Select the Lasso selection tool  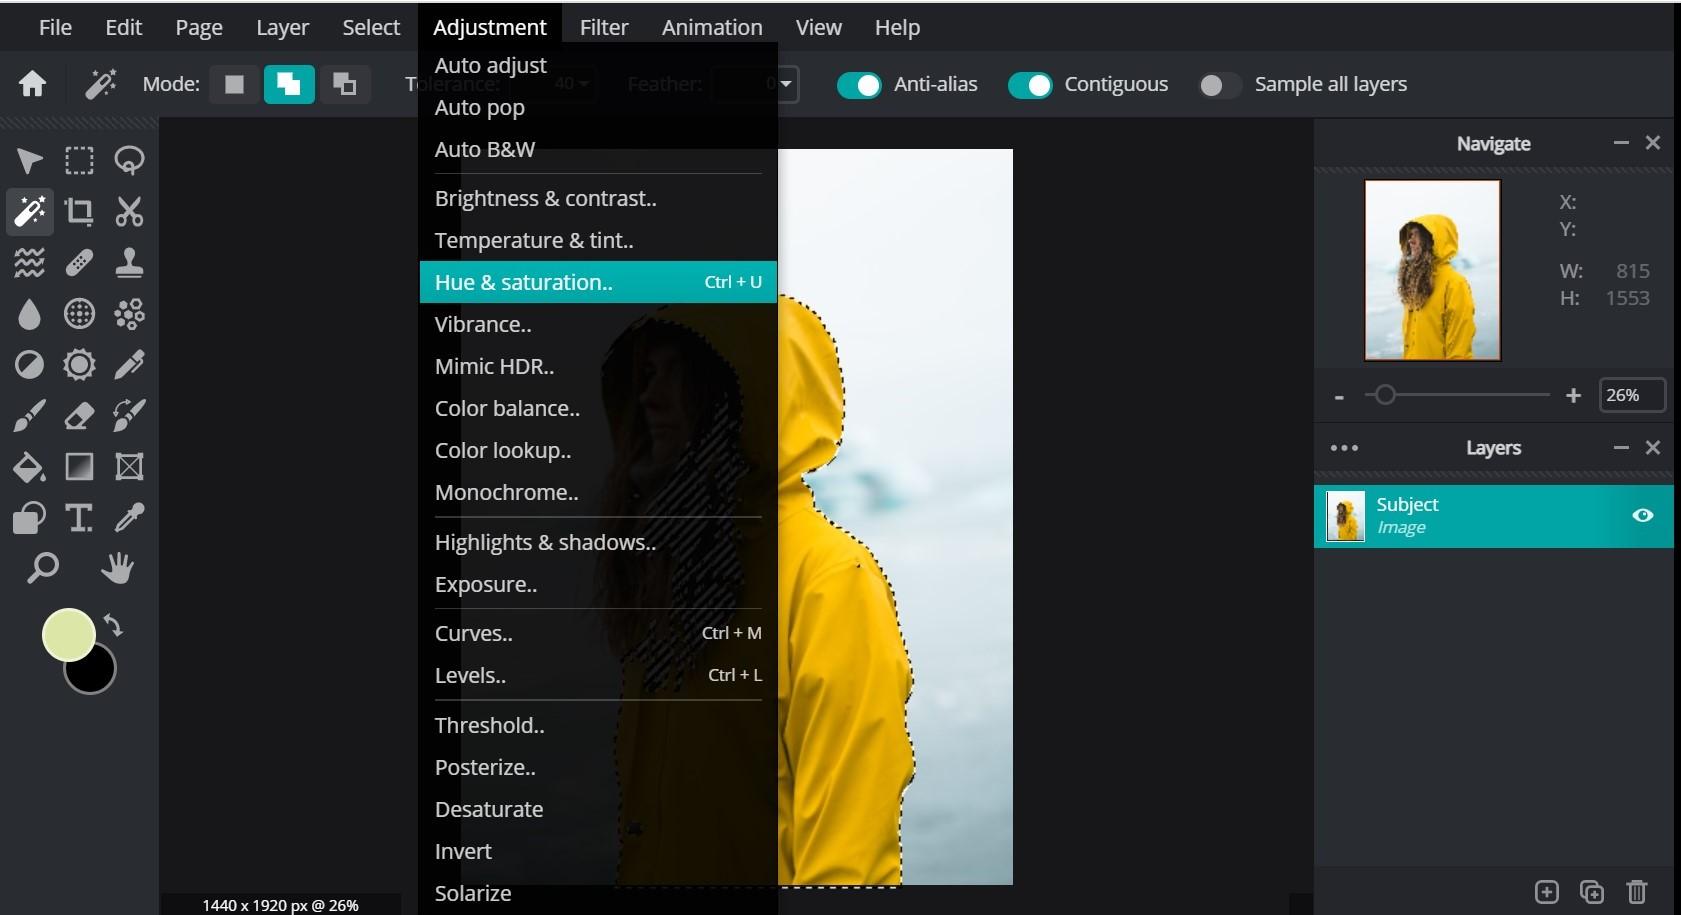tap(129, 161)
